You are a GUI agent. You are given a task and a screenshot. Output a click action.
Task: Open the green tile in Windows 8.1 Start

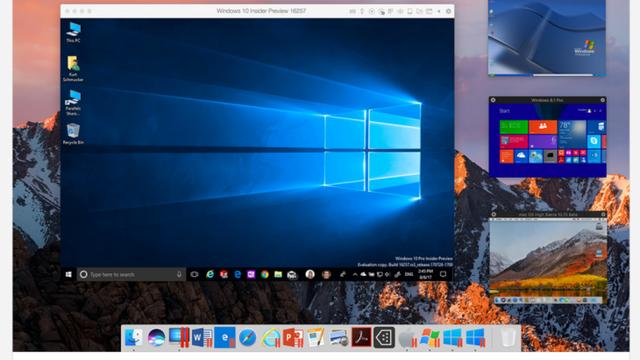pos(513,127)
